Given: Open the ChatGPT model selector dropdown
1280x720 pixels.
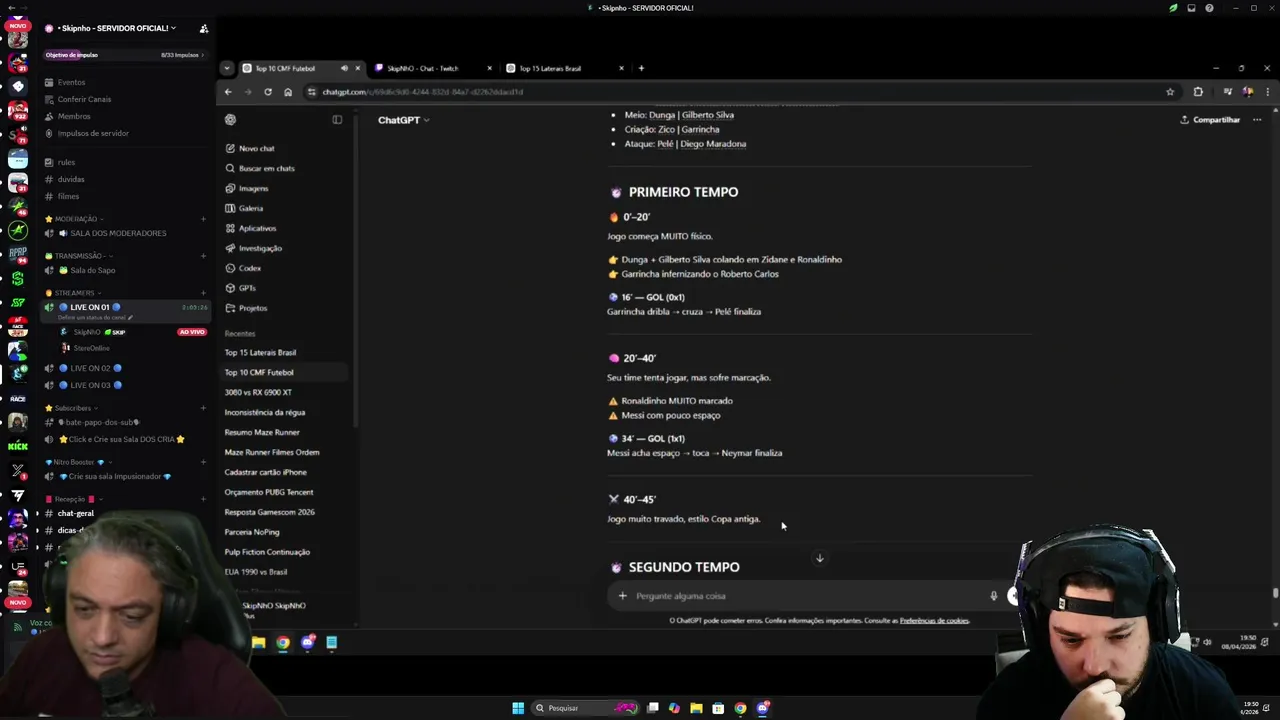Looking at the screenshot, I should tap(403, 120).
